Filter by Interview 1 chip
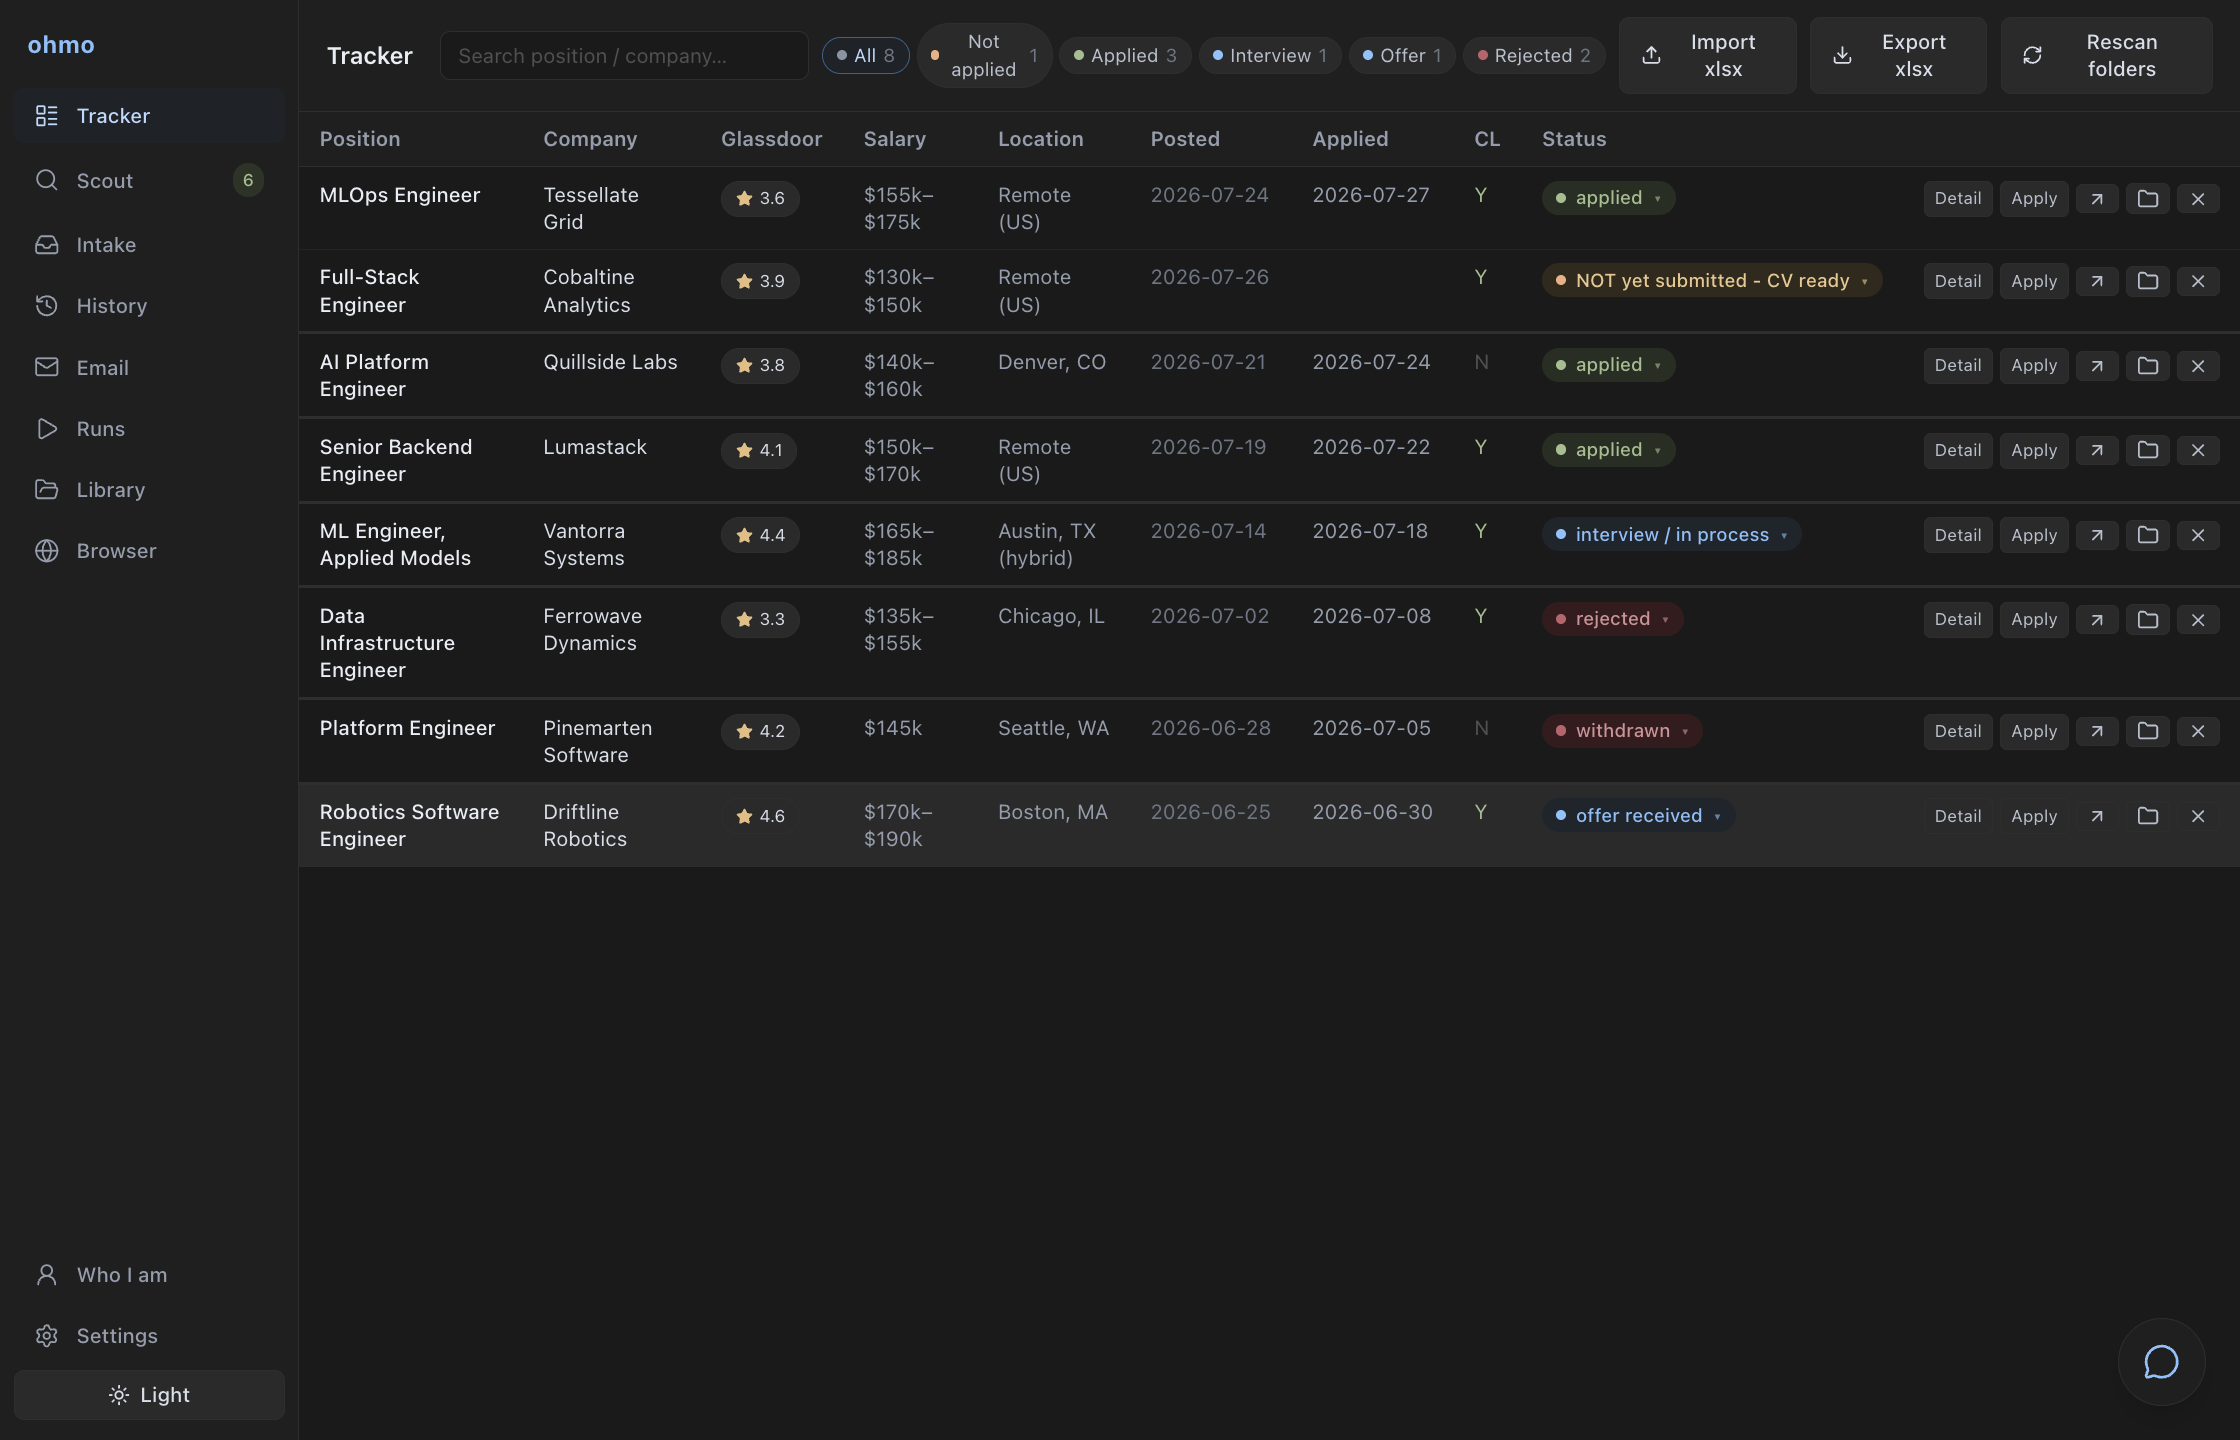 point(1270,56)
